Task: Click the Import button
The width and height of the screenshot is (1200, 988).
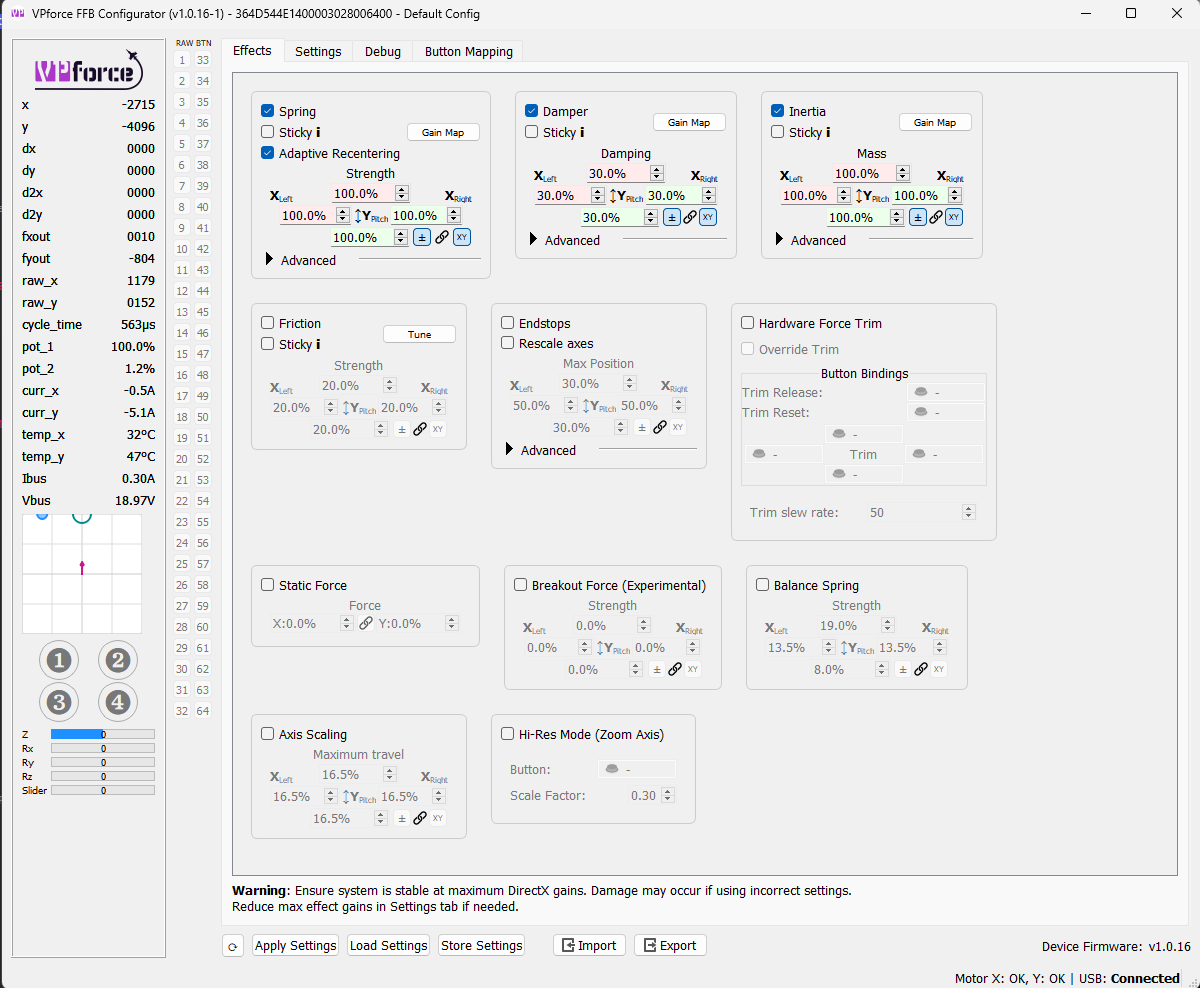Action: (590, 946)
